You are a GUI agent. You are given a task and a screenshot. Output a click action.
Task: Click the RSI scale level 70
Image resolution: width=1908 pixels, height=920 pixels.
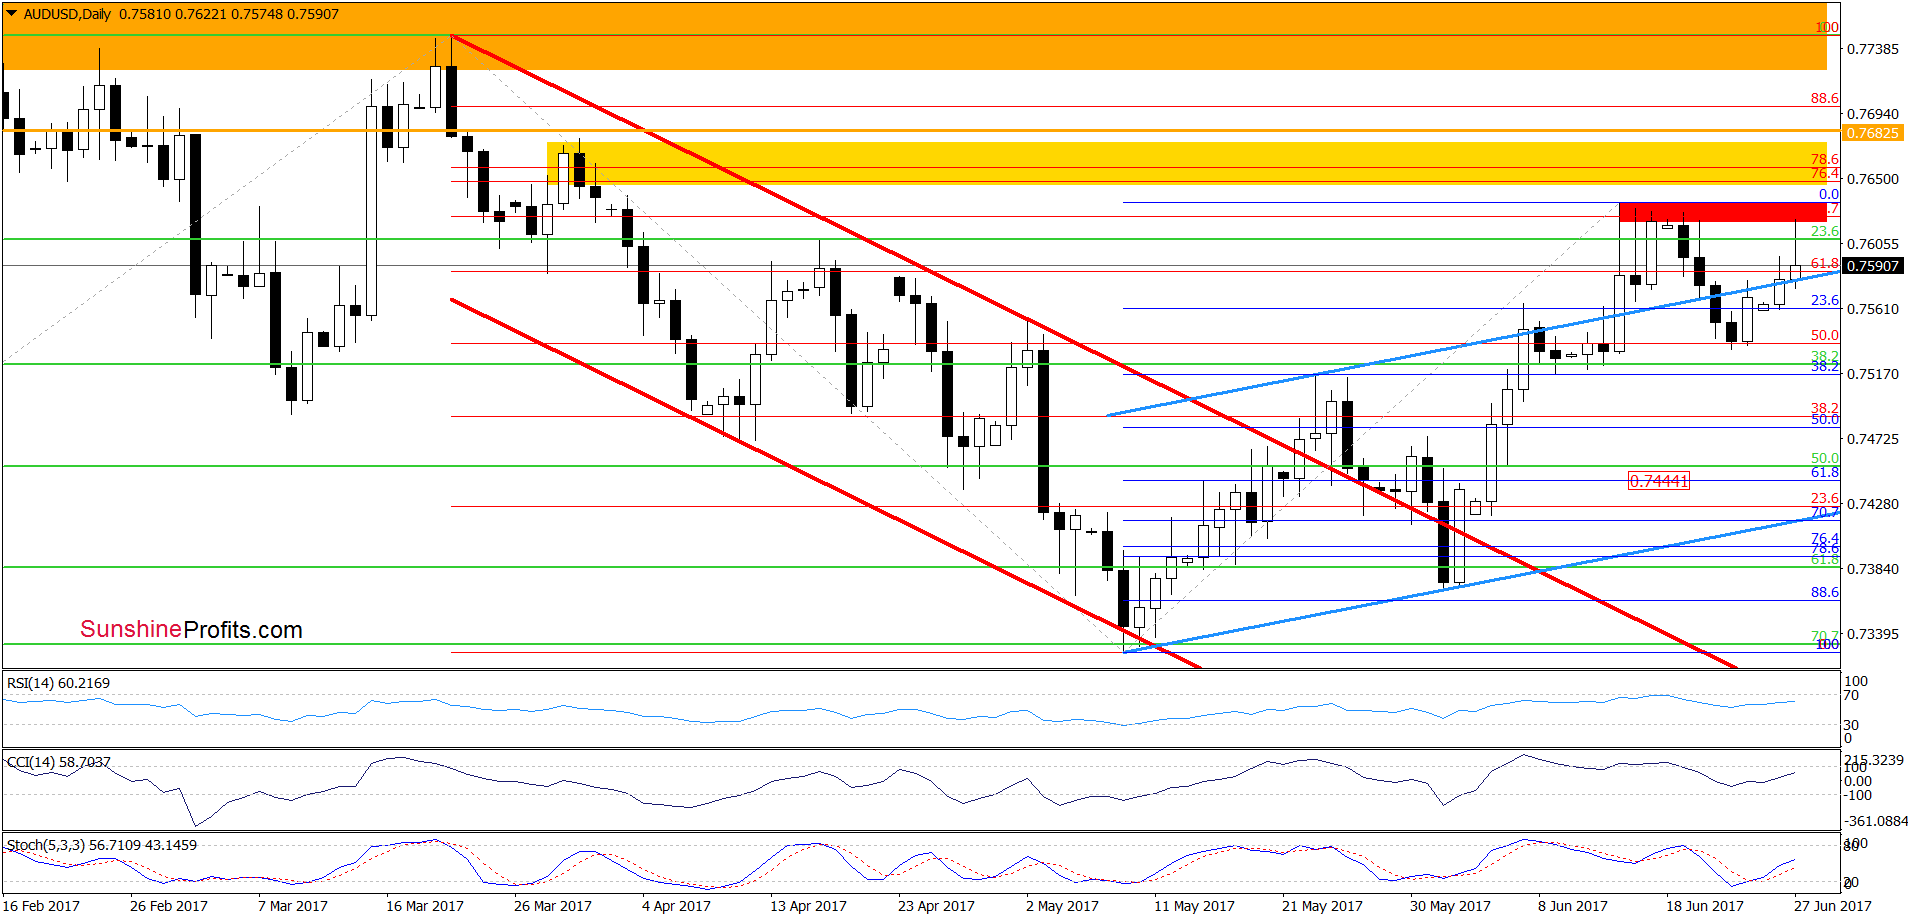(x=1852, y=695)
